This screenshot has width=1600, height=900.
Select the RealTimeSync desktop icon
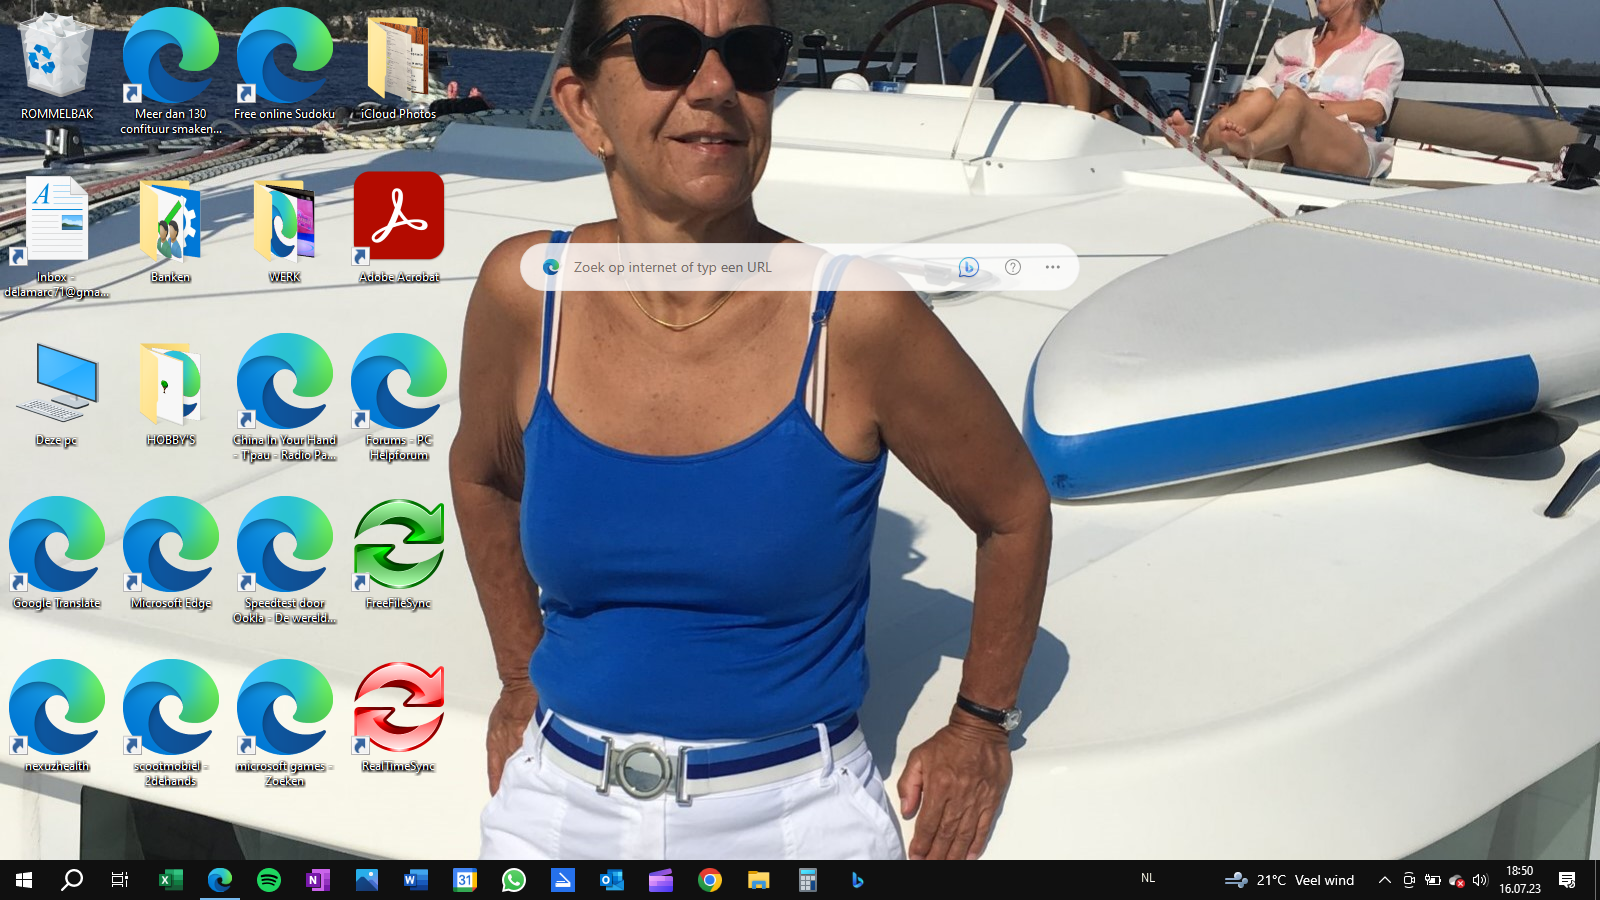pyautogui.click(x=399, y=716)
